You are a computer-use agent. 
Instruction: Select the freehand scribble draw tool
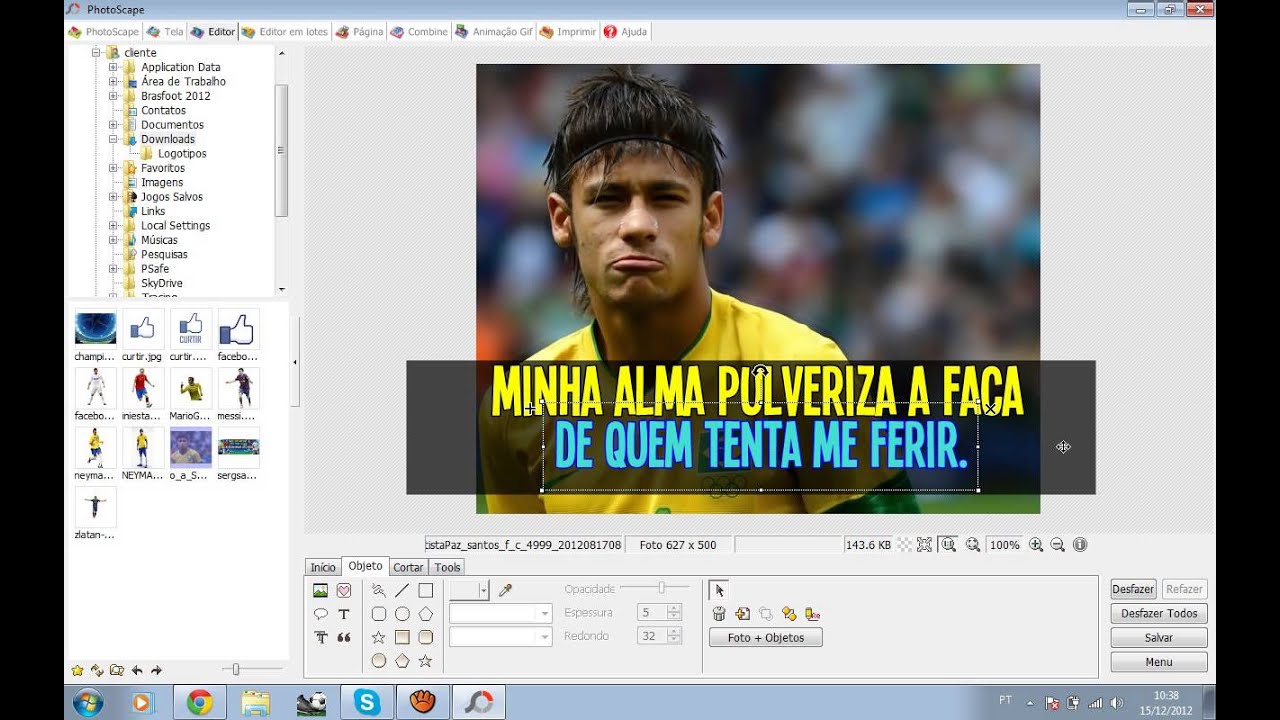(x=378, y=590)
